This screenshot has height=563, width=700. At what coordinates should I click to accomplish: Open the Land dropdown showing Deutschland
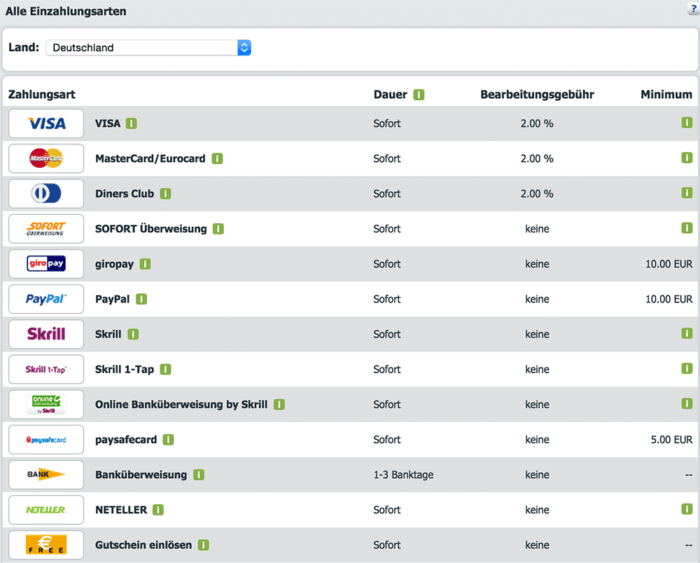click(148, 48)
